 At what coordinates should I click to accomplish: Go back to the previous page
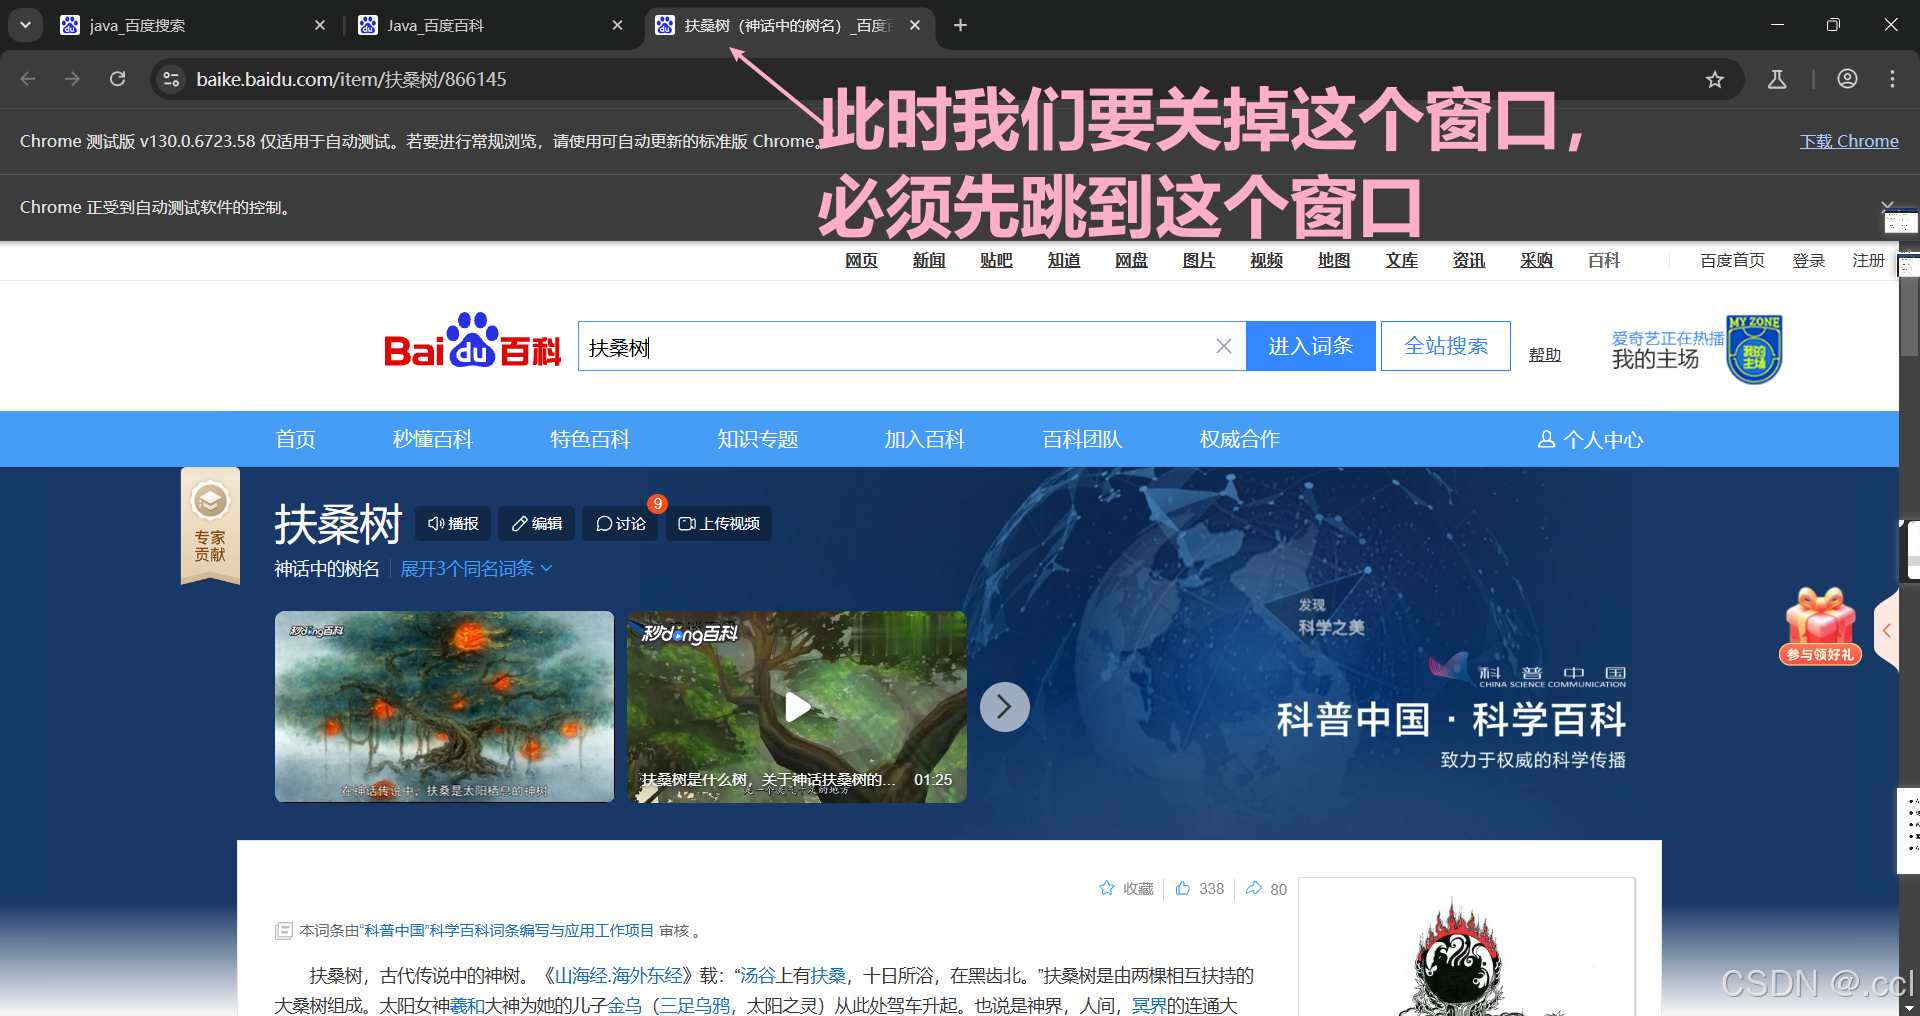tap(28, 79)
